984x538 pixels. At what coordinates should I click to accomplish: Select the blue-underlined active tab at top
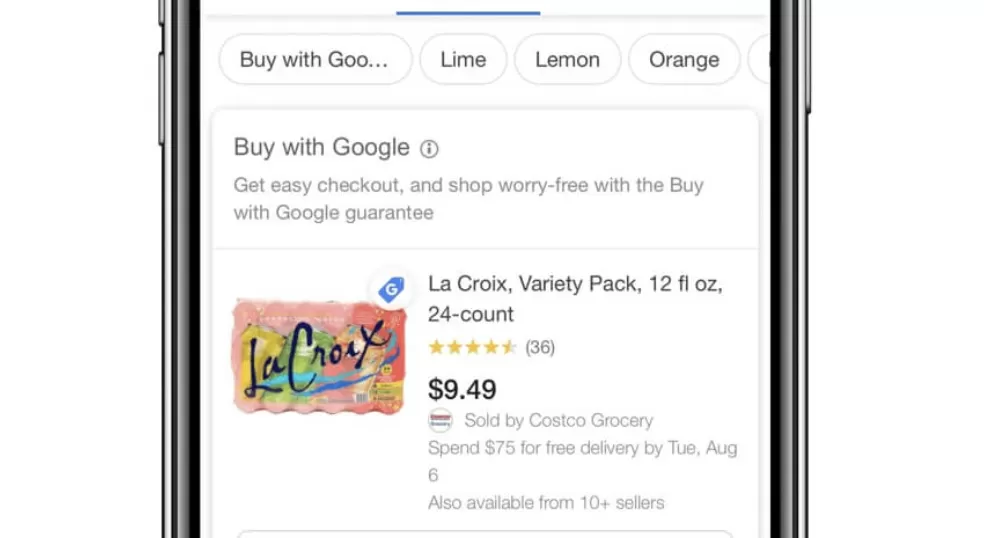pyautogui.click(x=468, y=8)
